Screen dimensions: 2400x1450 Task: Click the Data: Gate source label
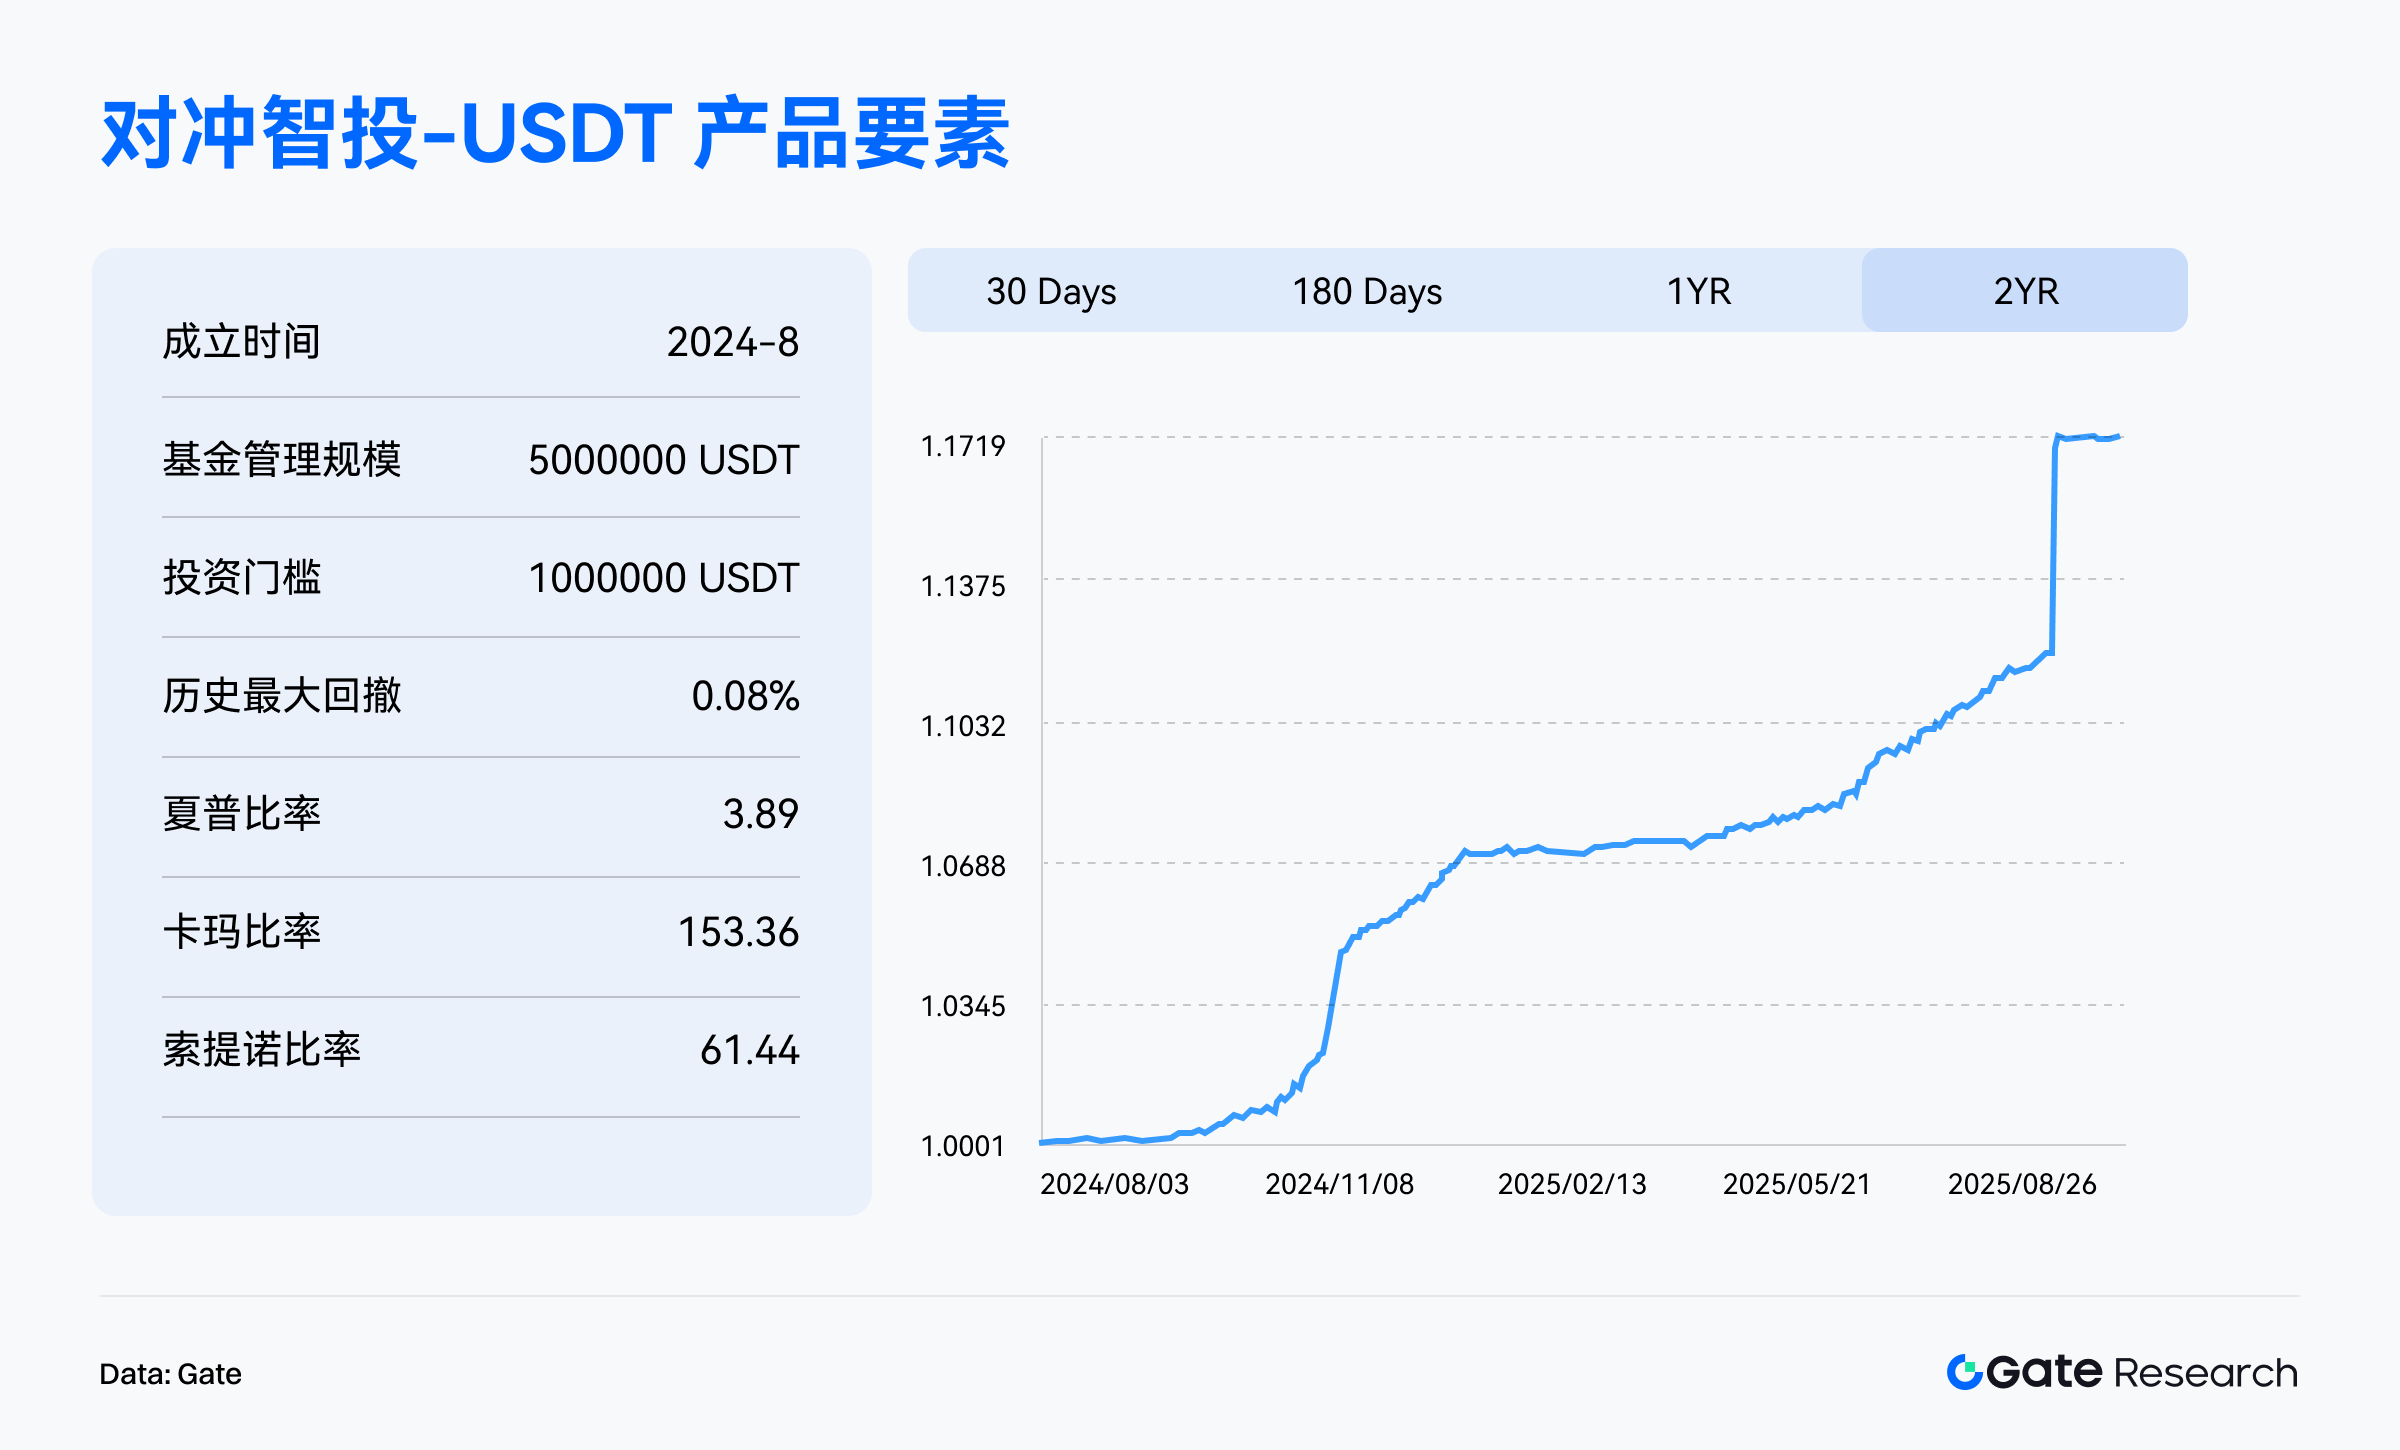pyautogui.click(x=170, y=1374)
